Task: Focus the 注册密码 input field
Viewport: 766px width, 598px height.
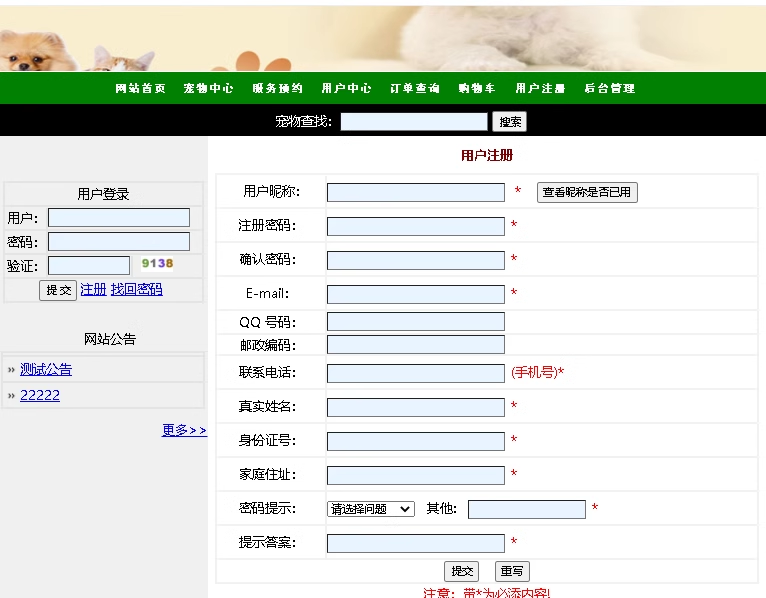Action: (416, 226)
